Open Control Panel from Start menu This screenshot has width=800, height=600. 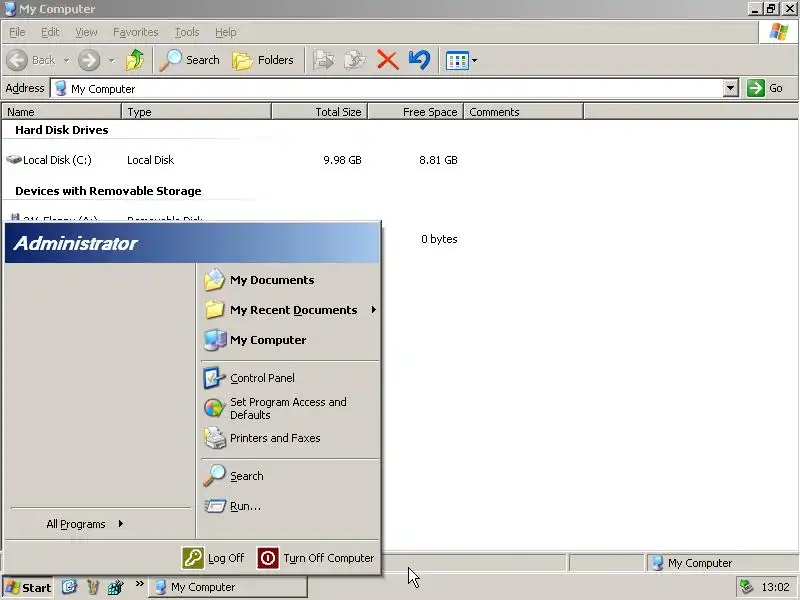click(250, 378)
